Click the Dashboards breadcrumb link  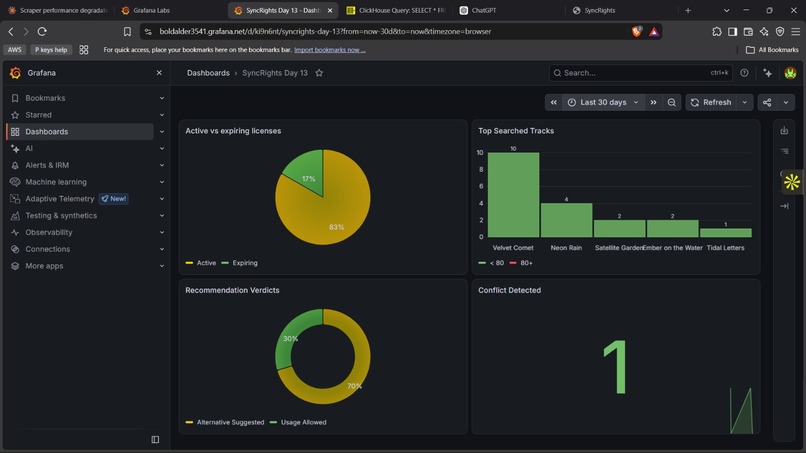(208, 73)
